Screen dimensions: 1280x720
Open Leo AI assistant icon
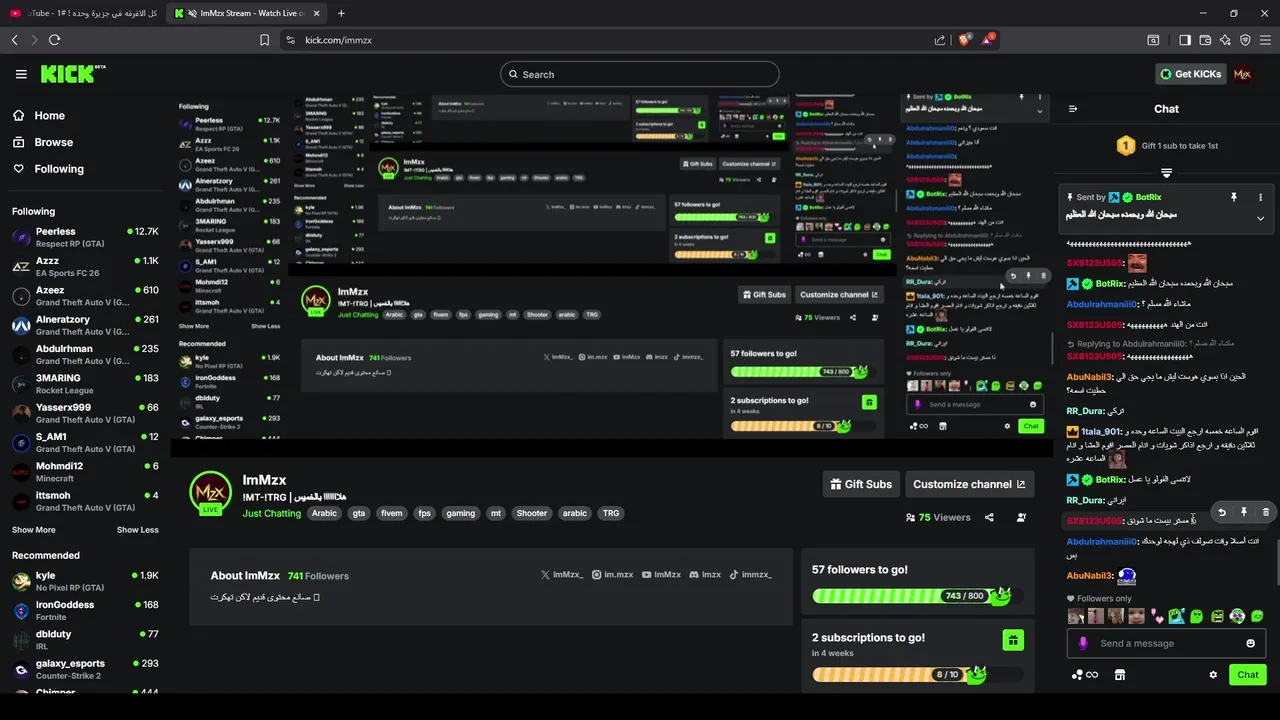coord(1225,40)
